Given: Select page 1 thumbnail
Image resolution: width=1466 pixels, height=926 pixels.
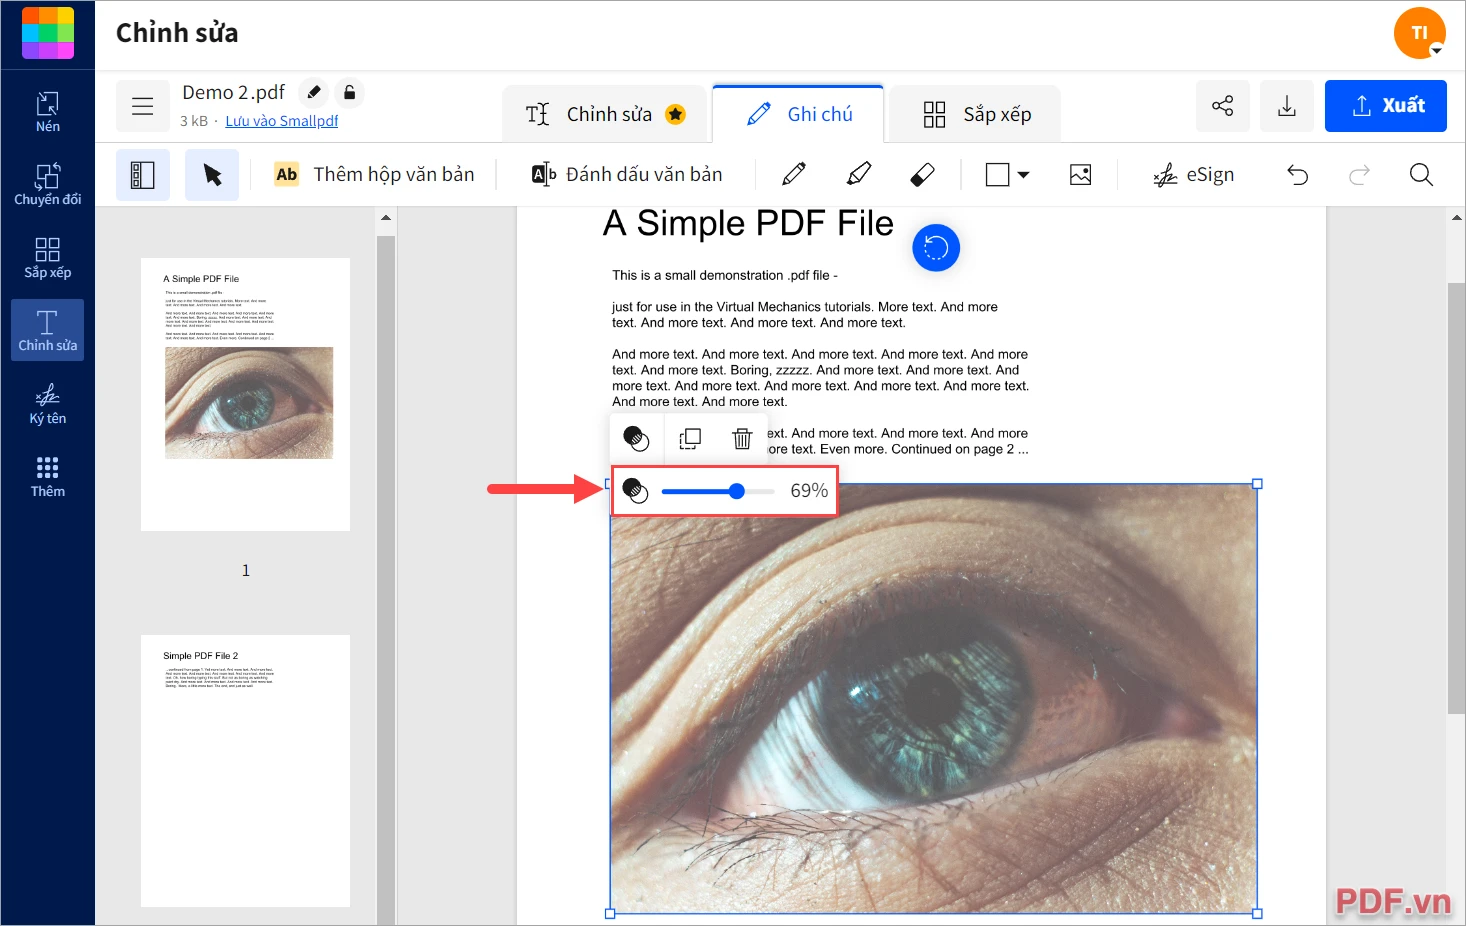Looking at the screenshot, I should [x=245, y=394].
